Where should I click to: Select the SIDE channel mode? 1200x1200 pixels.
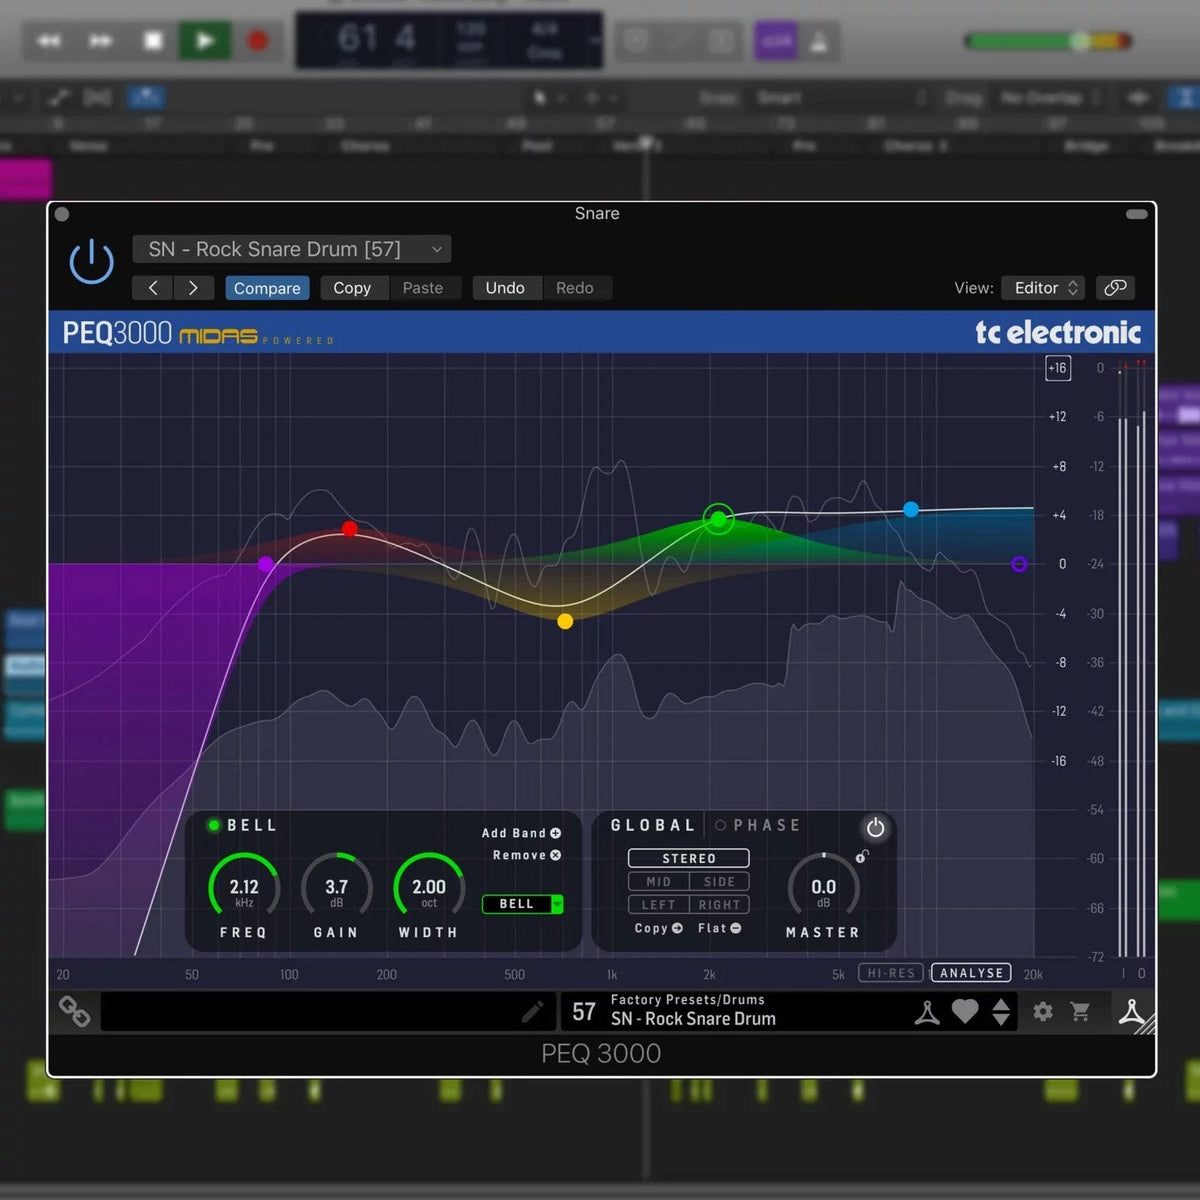[x=719, y=881]
